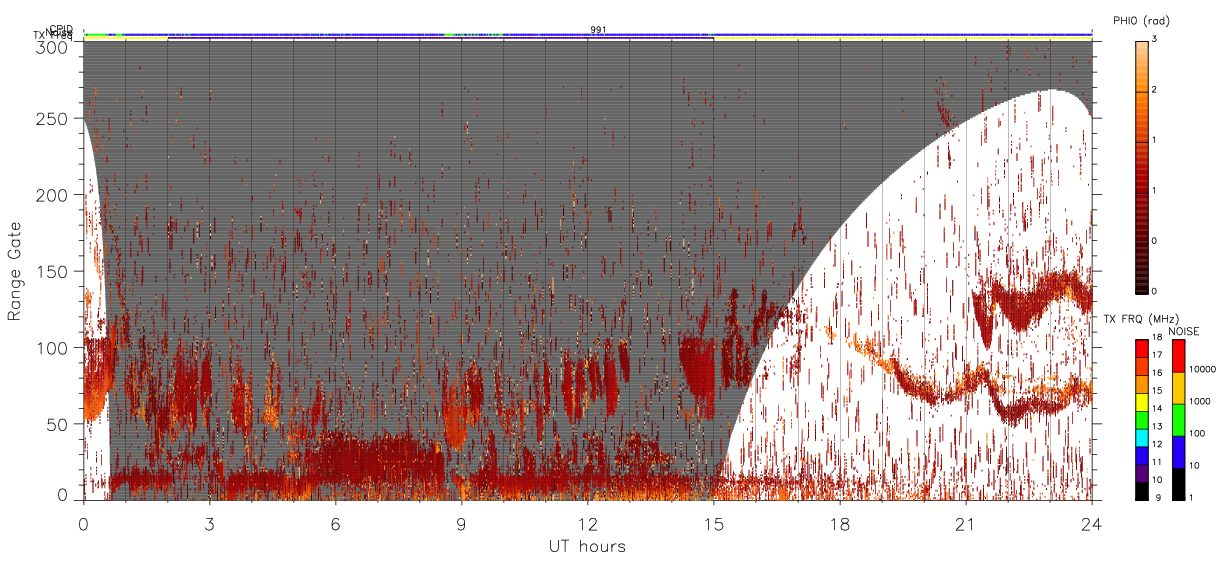Click the 6 tick on UT hours axis
The image size is (1228, 567).
pos(336,523)
